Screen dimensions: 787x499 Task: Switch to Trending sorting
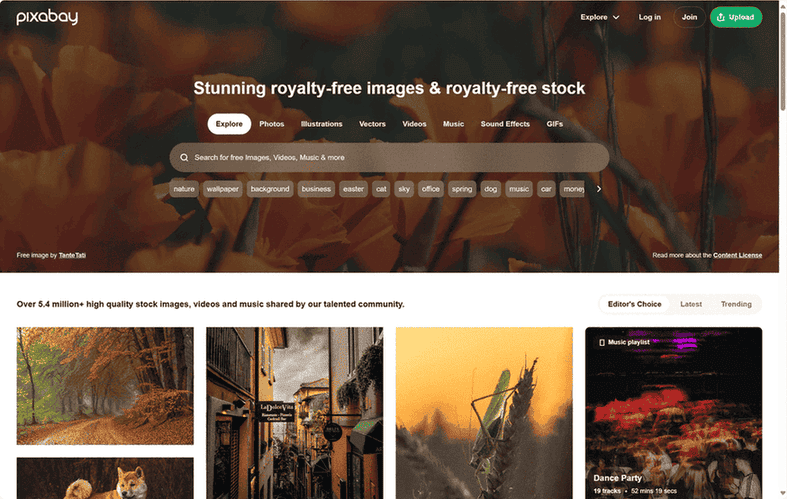[736, 304]
